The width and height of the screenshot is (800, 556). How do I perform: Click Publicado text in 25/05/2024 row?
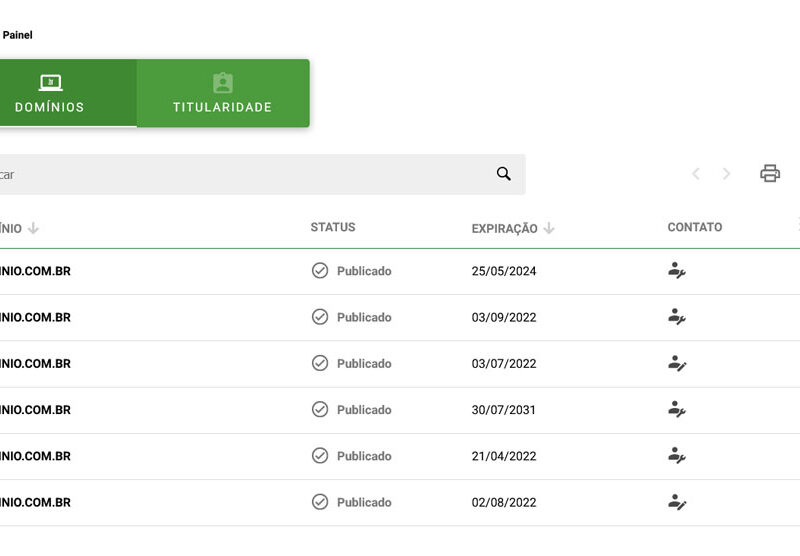click(364, 271)
